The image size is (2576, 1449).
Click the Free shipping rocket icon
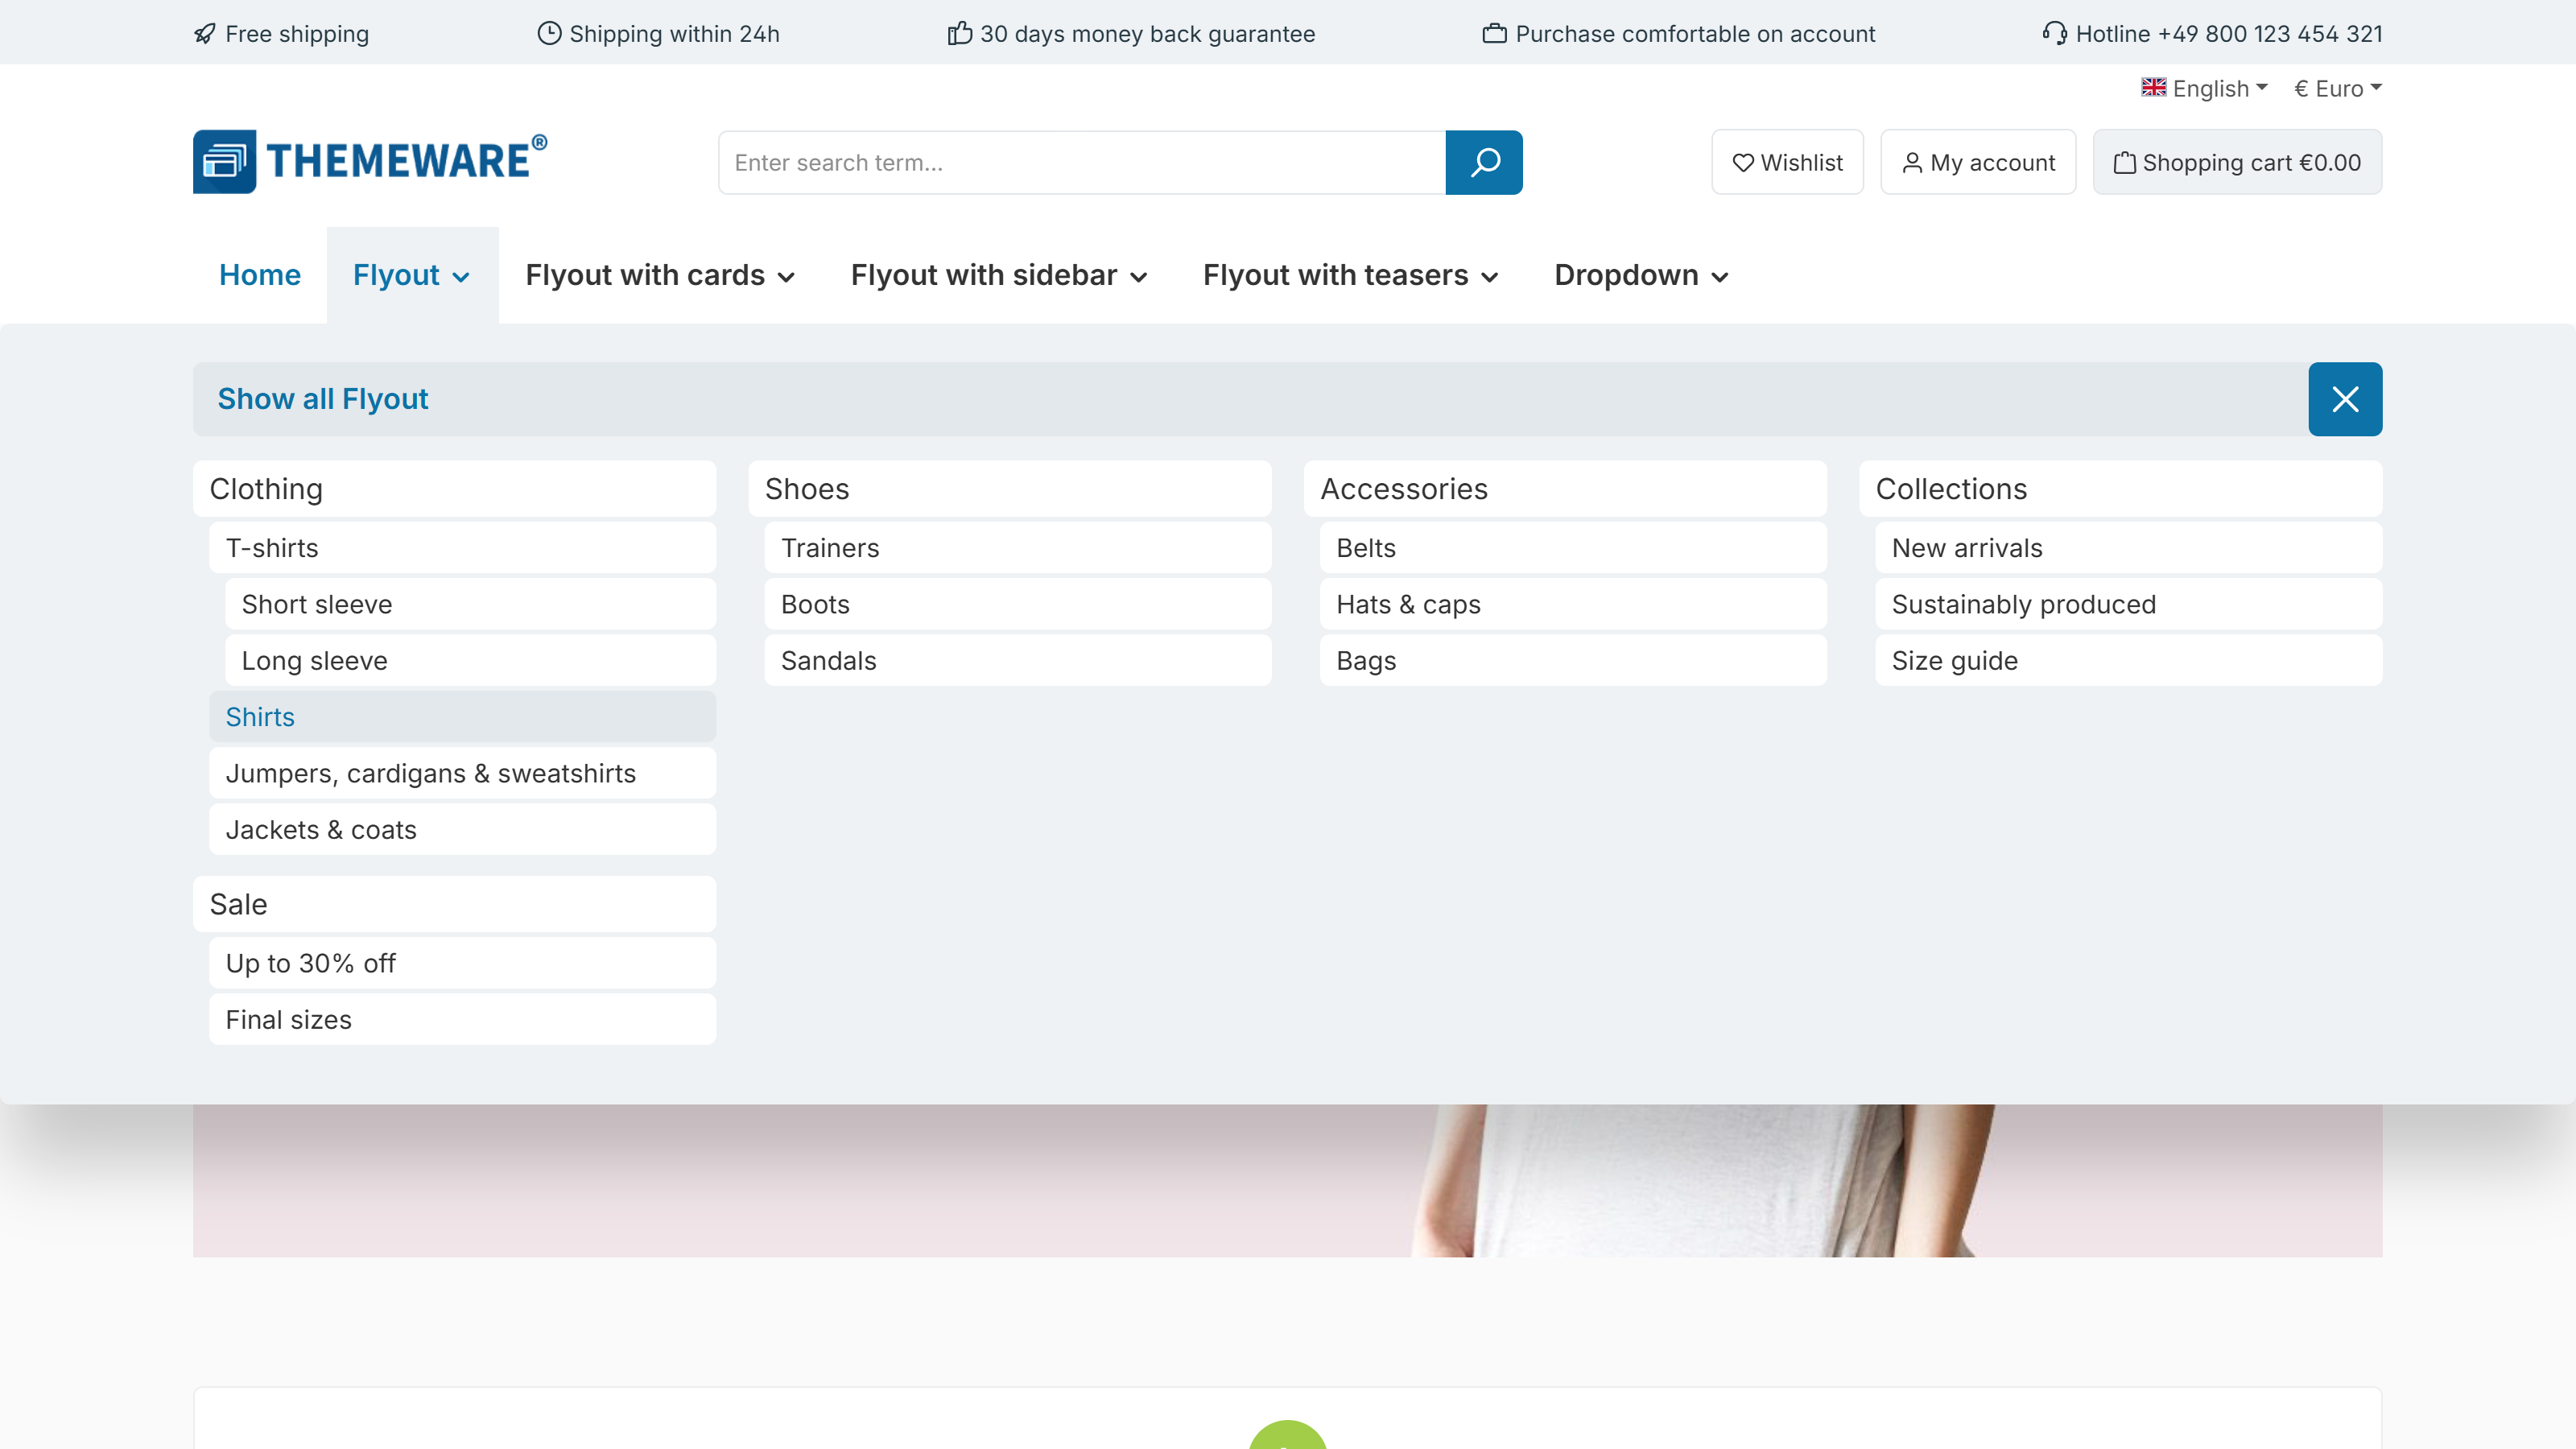tap(205, 34)
